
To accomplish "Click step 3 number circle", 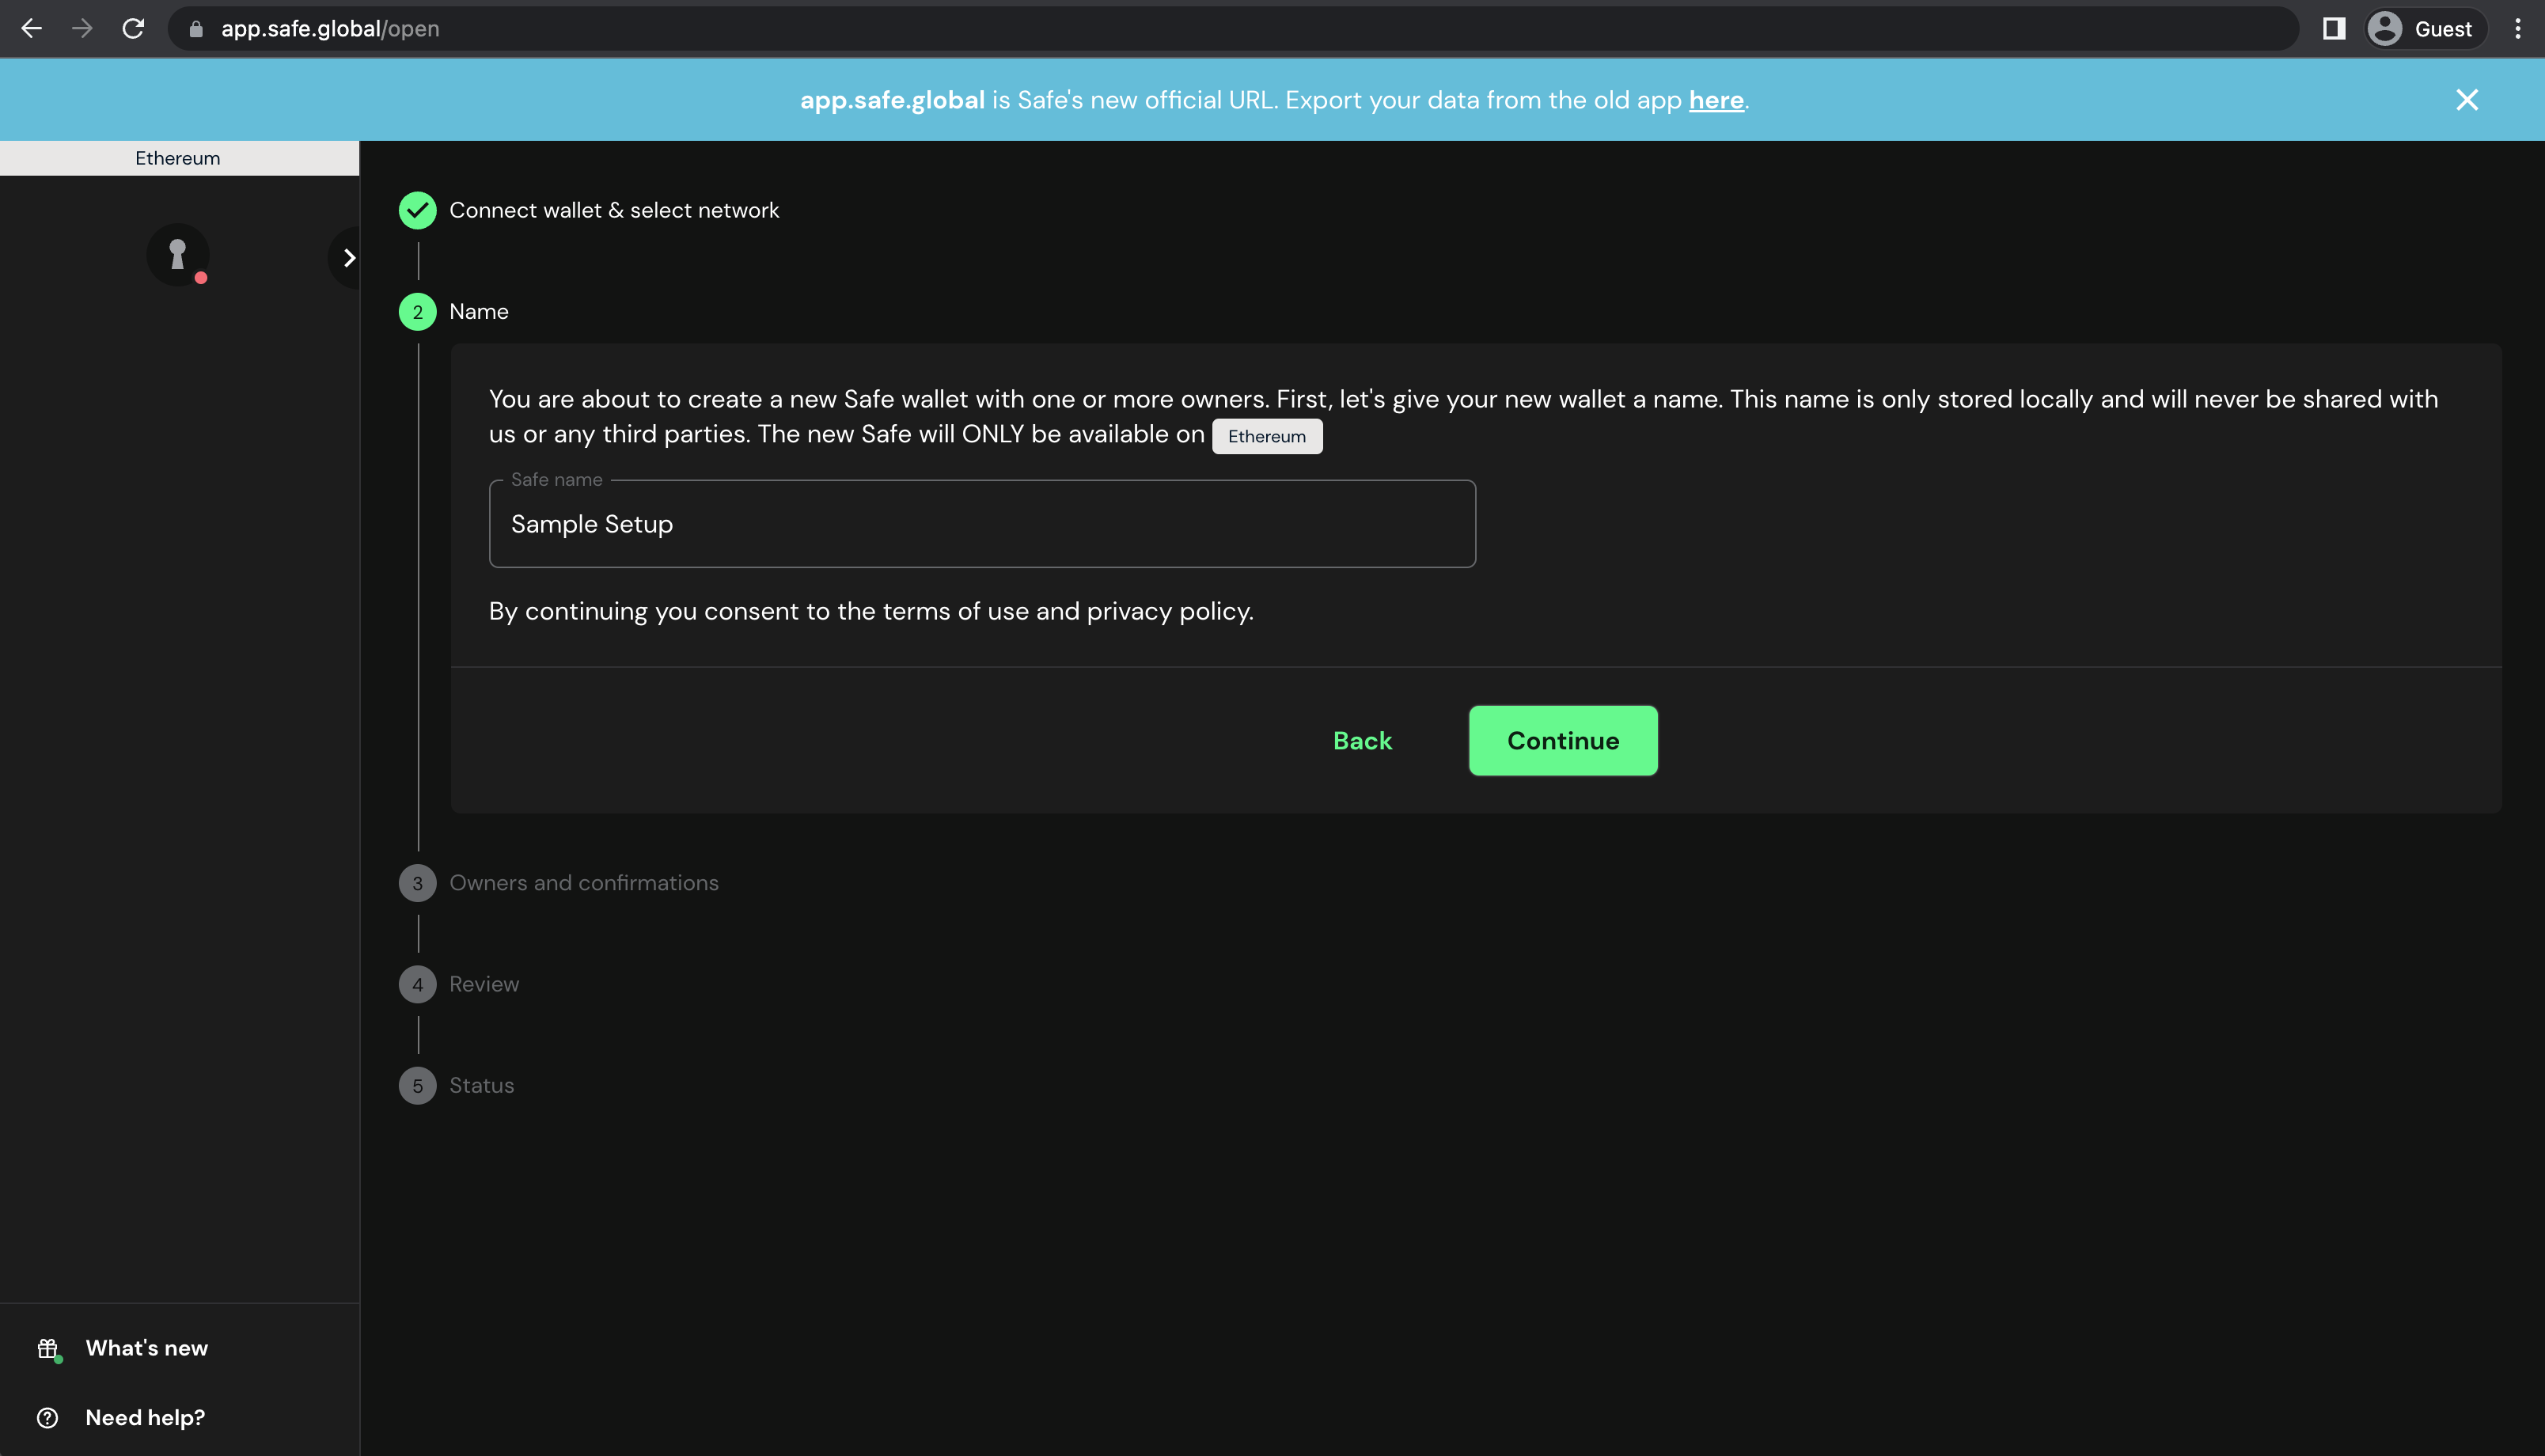I will tap(418, 883).
